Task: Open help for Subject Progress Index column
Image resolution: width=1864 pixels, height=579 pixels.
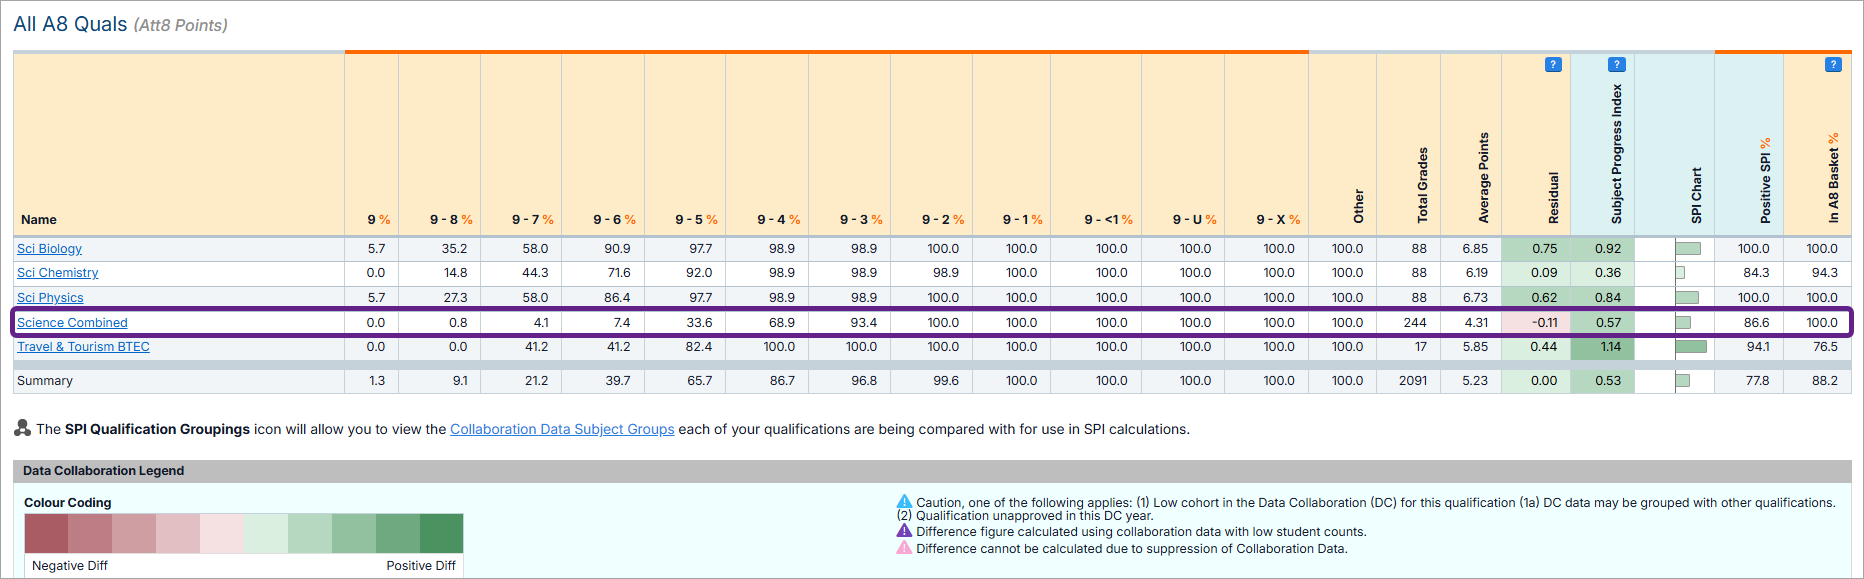Action: (x=1616, y=65)
